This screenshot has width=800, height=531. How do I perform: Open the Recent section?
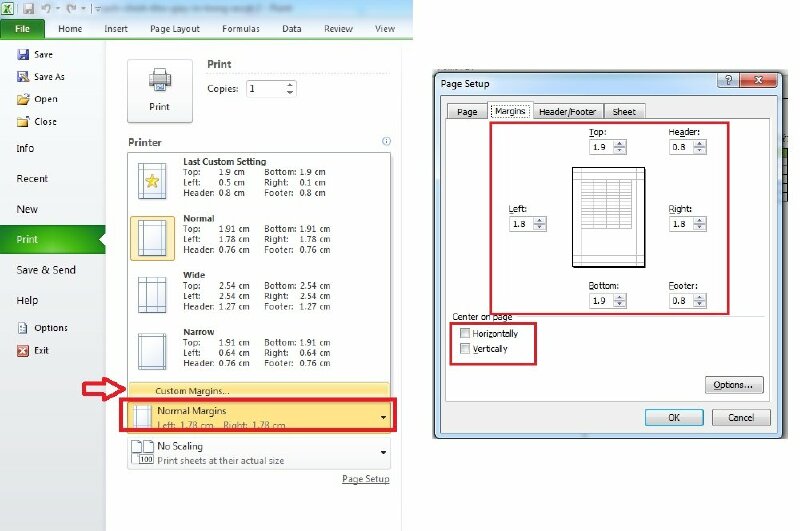(32, 179)
